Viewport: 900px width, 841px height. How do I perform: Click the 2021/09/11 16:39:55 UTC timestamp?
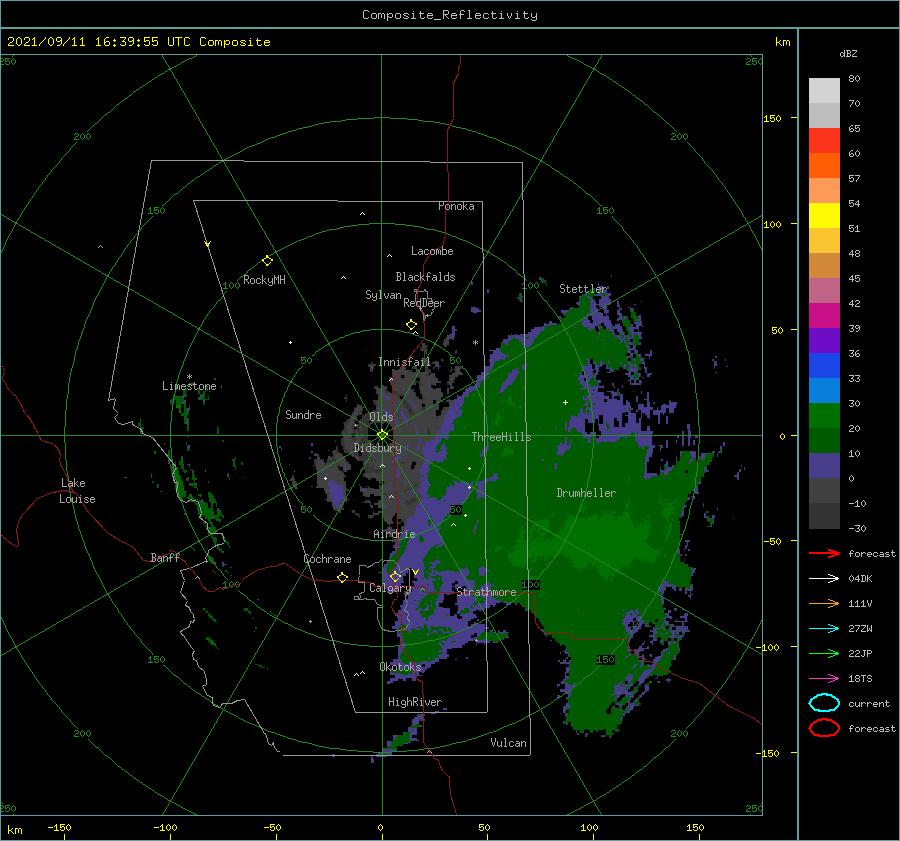click(x=98, y=42)
